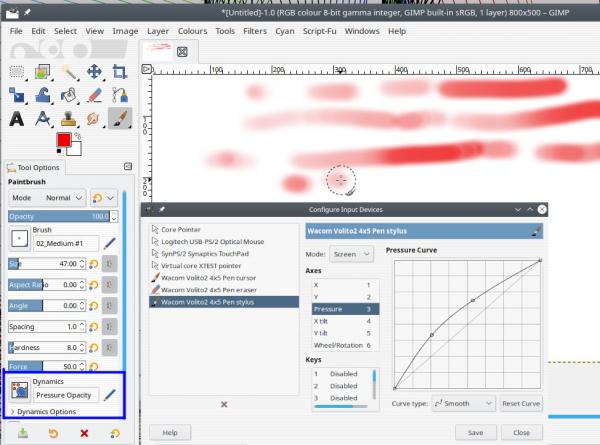Select the Text tool
Image resolution: width=600 pixels, height=445 pixels.
(16, 119)
